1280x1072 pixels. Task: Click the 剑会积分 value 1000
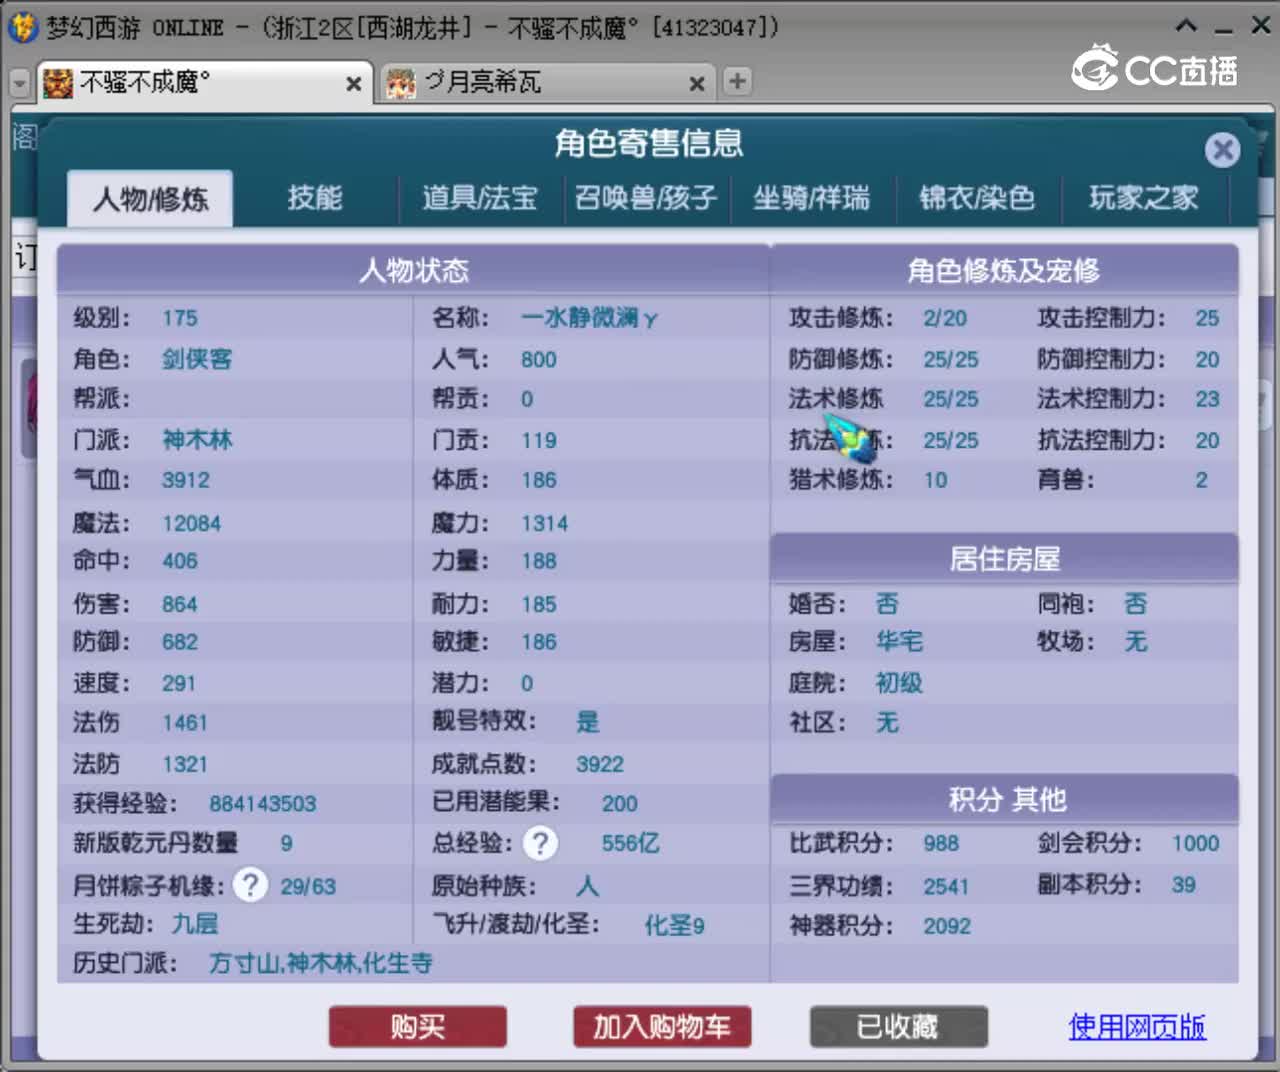1196,844
